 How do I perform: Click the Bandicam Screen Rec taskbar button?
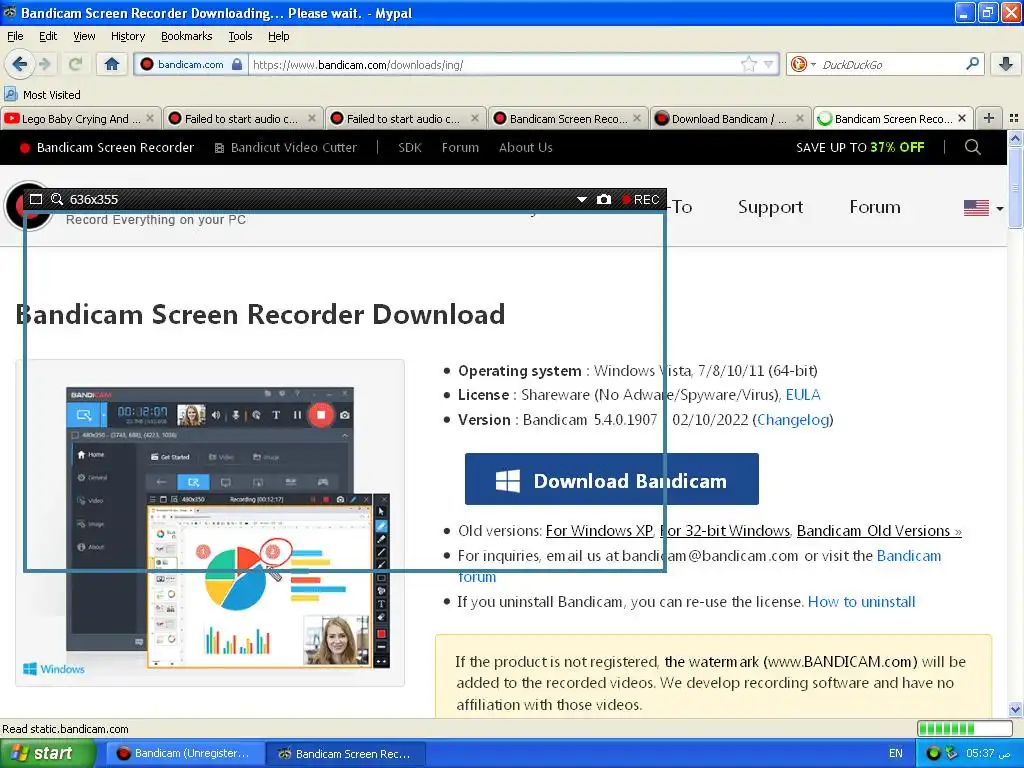pyautogui.click(x=346, y=754)
